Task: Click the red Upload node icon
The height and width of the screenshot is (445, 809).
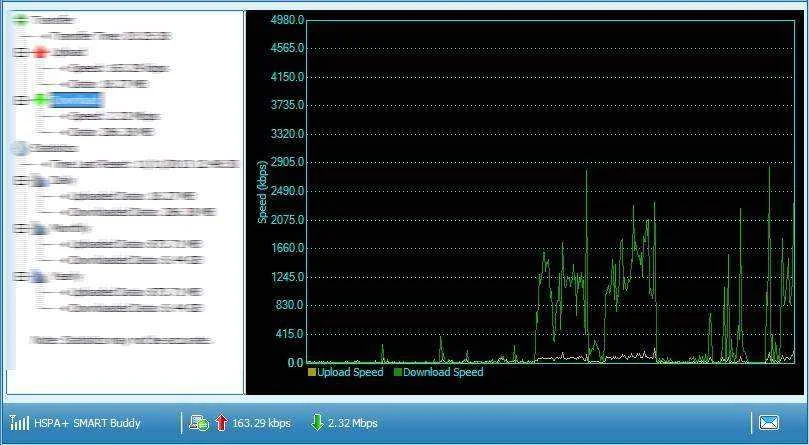Action: [x=40, y=52]
